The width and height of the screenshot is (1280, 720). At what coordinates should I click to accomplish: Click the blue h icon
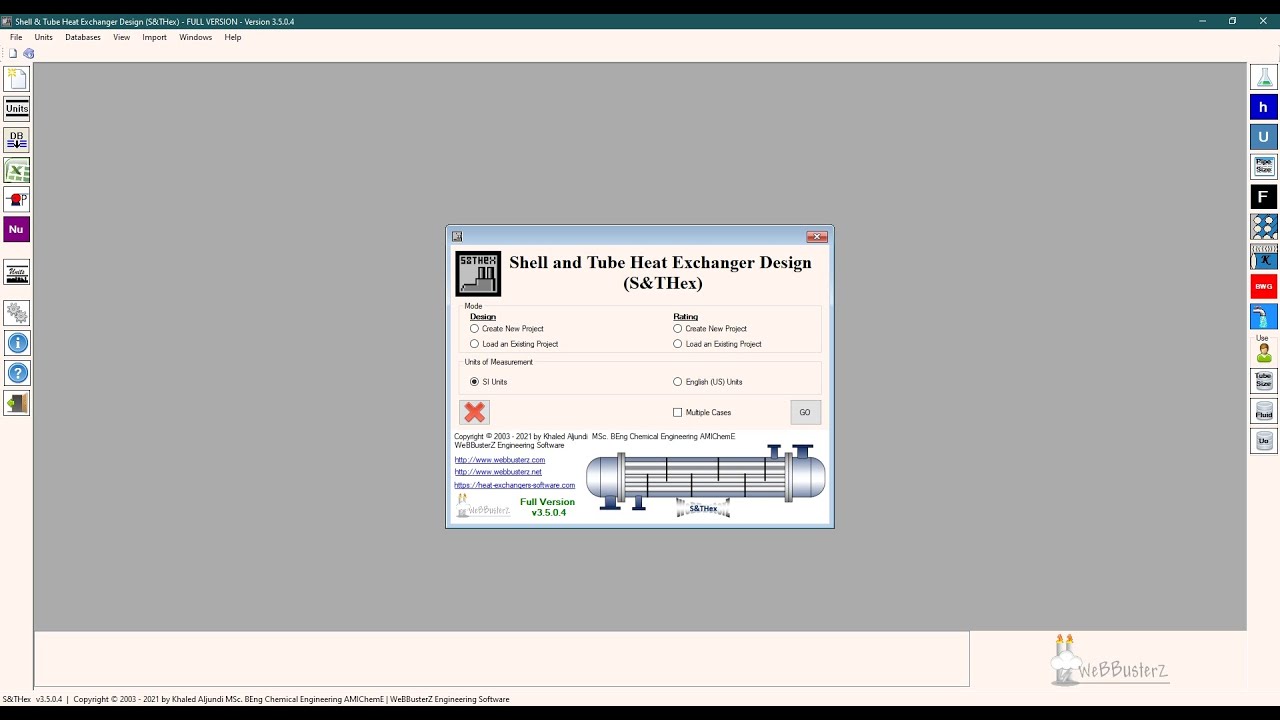[1264, 107]
